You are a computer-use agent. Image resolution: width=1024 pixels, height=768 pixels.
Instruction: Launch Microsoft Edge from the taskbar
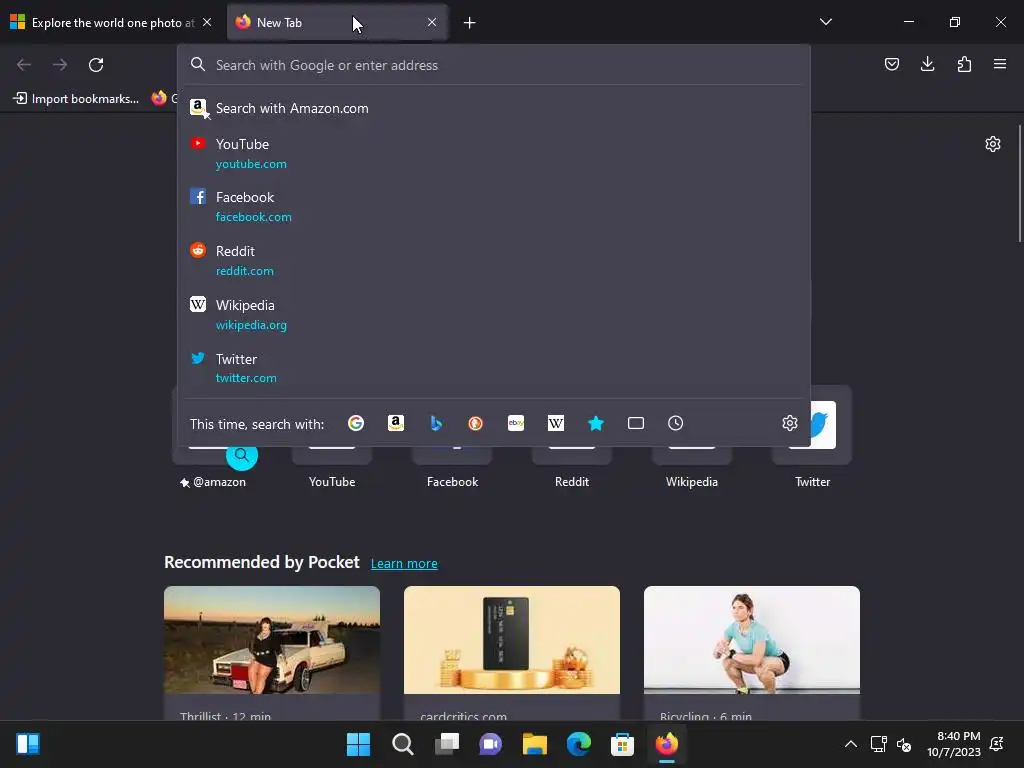(579, 744)
